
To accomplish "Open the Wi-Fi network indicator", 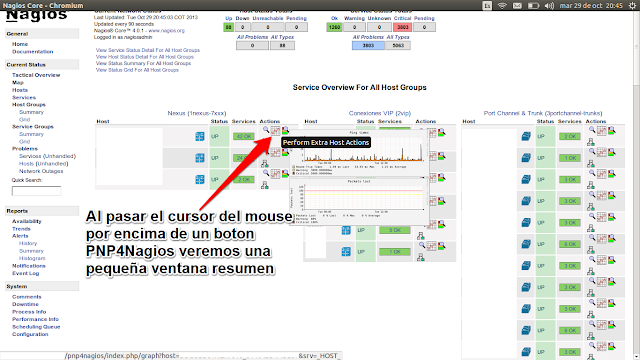I will tap(502, 5).
